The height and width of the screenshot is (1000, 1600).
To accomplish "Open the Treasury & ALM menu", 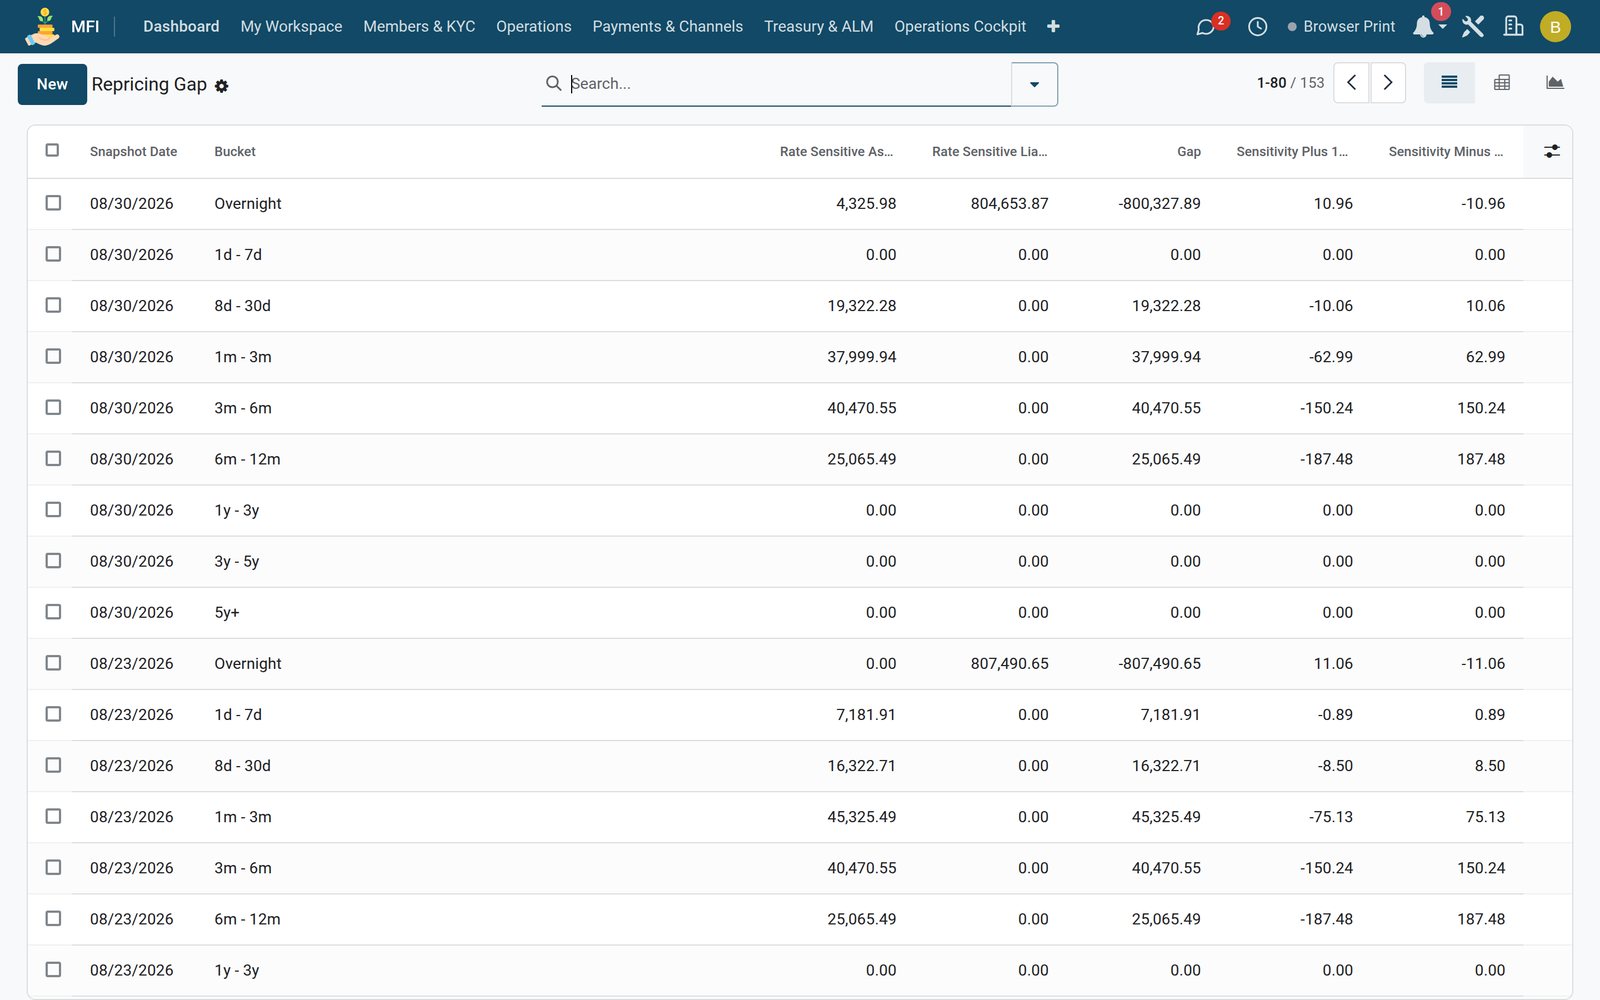I will click(819, 26).
